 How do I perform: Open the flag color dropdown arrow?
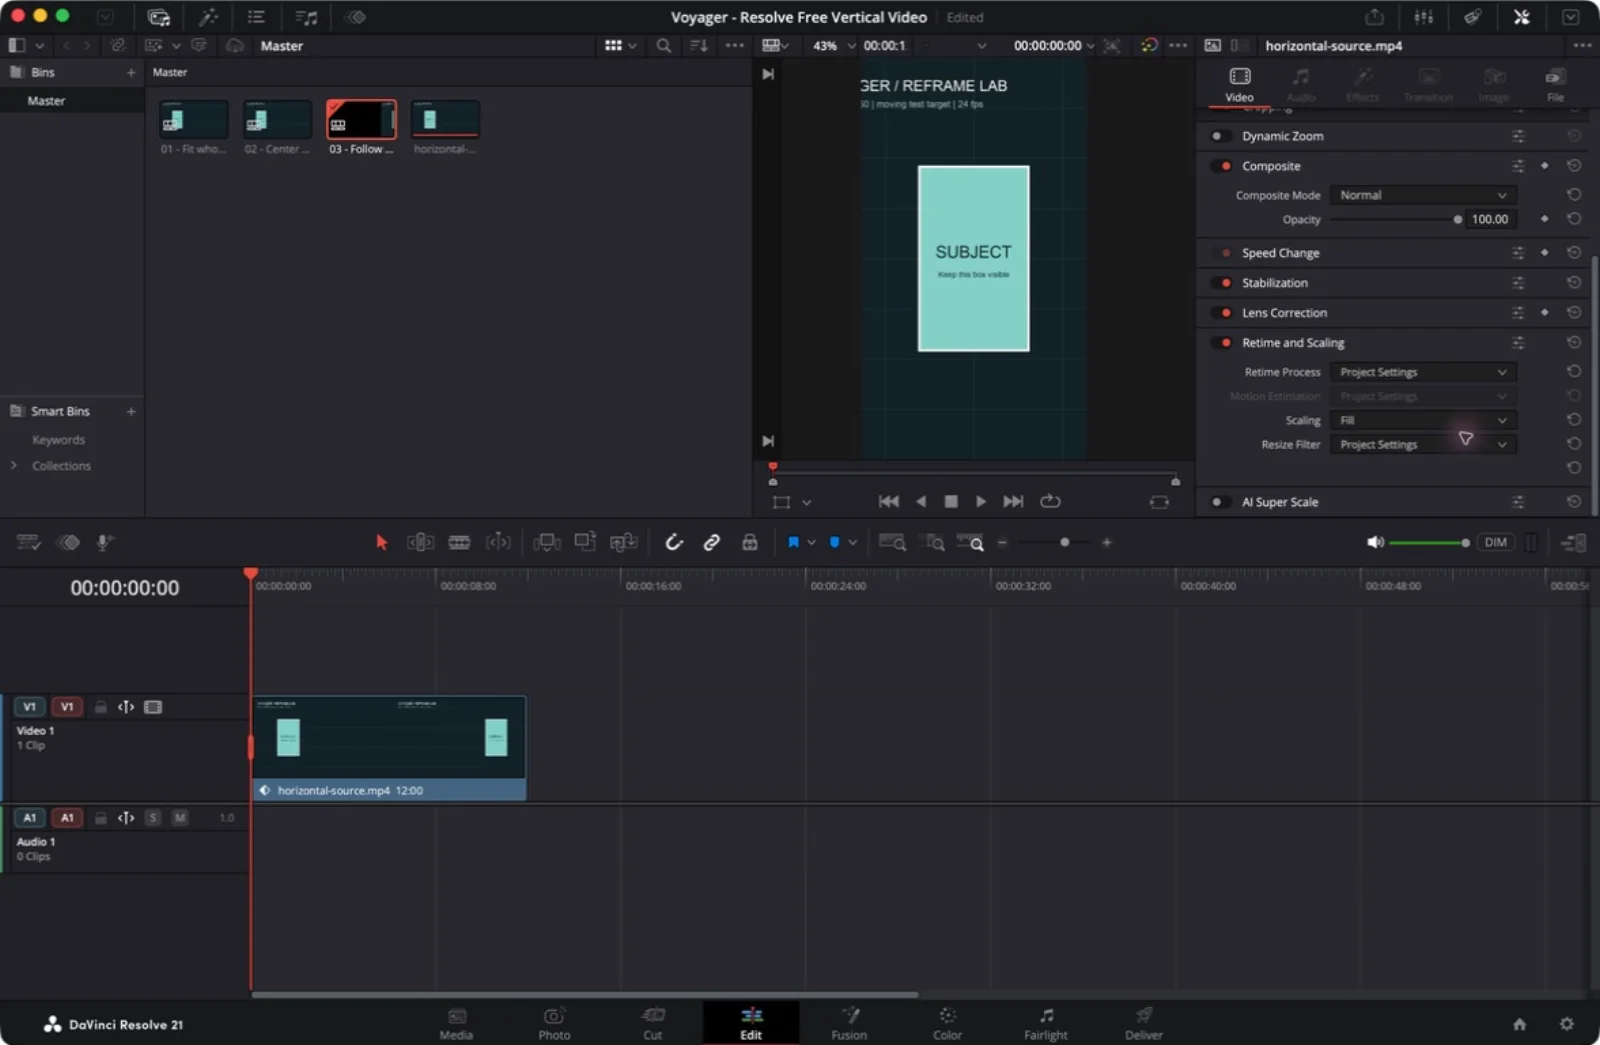click(811, 542)
